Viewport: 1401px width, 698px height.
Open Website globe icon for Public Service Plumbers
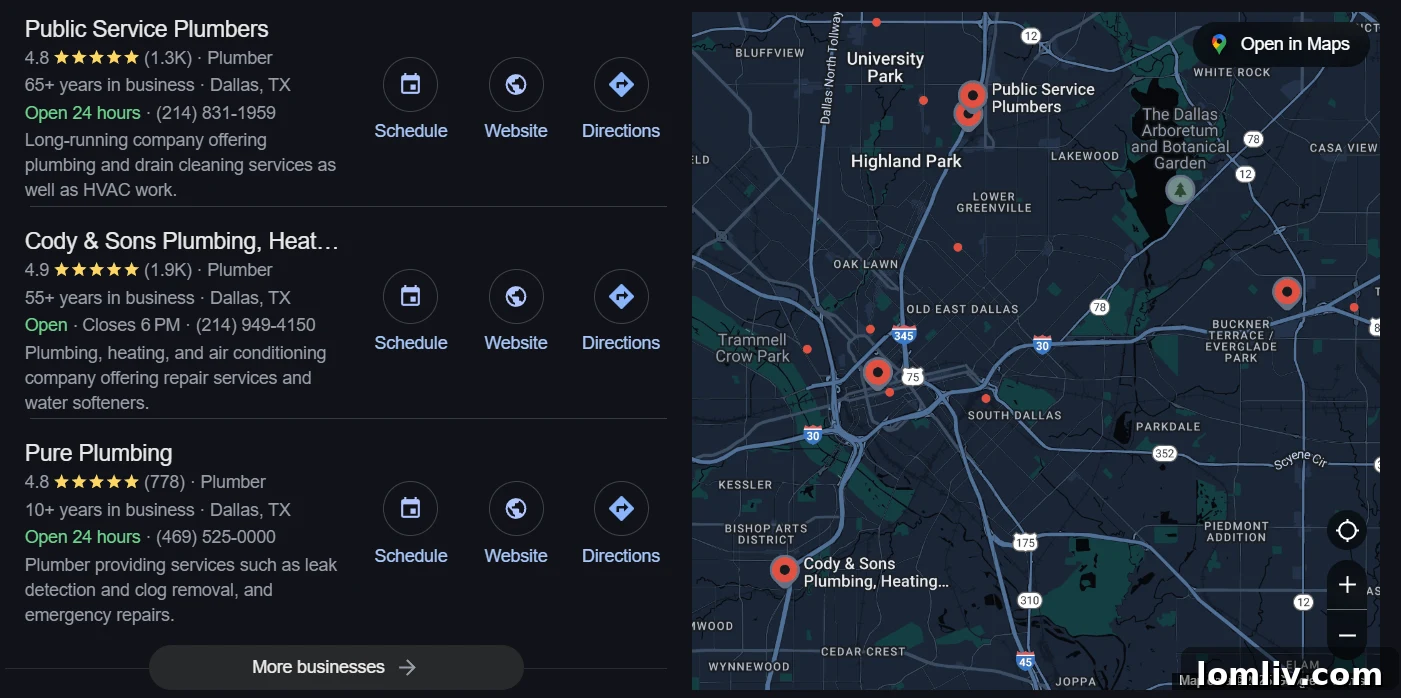(516, 85)
